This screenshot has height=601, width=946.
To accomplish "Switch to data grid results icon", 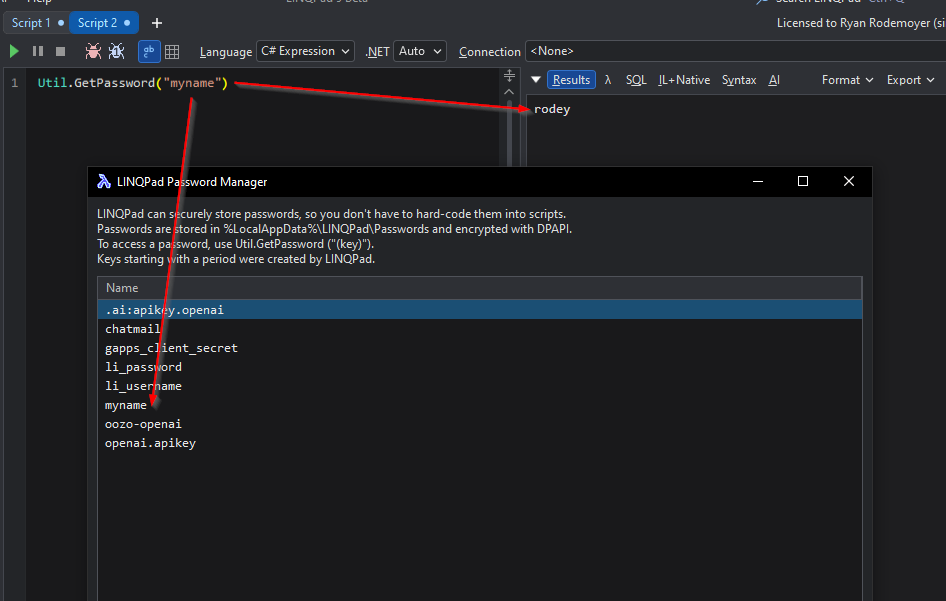I will coord(172,52).
